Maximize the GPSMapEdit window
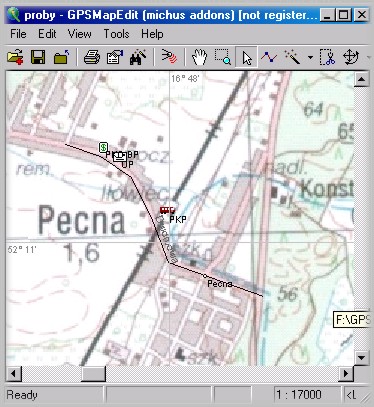The height and width of the screenshot is (407, 374). pyautogui.click(x=344, y=15)
